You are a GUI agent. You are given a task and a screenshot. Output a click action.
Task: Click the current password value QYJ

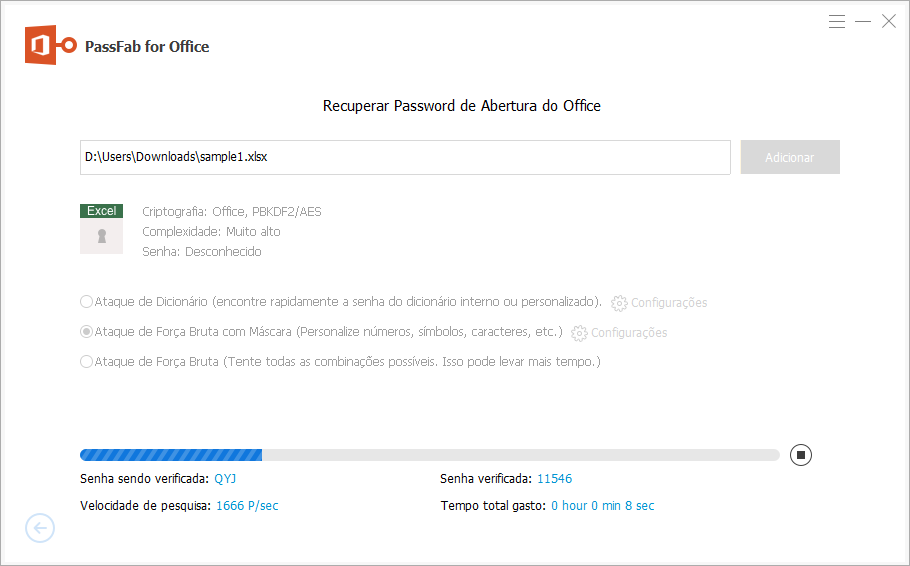pos(225,479)
